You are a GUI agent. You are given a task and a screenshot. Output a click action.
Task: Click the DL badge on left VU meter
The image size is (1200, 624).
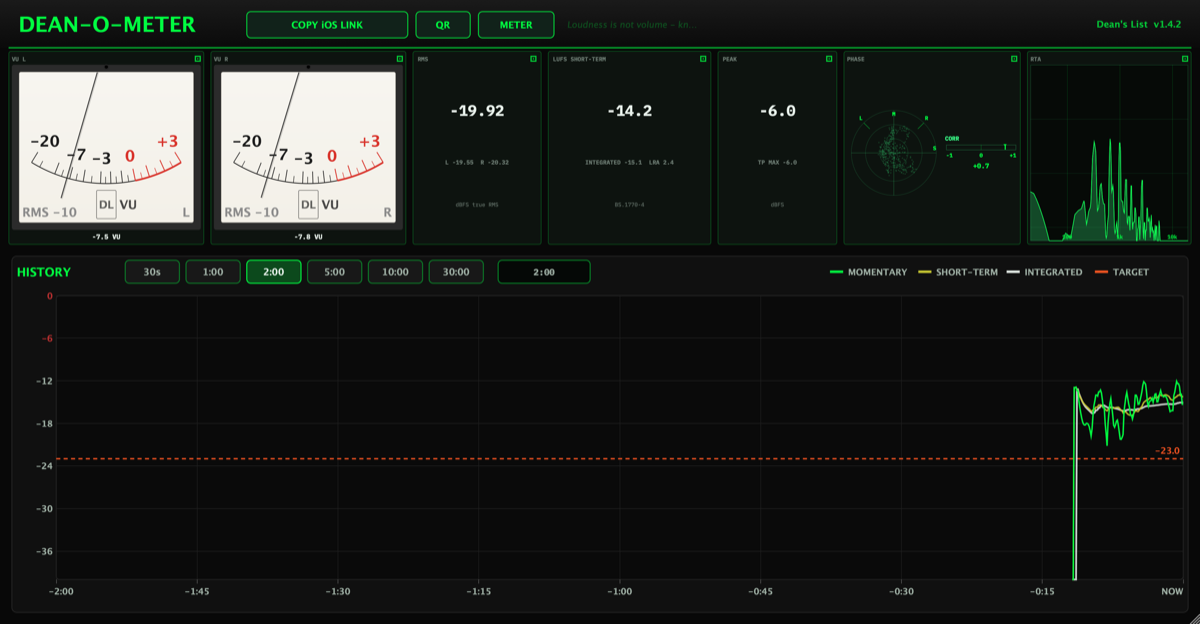106,204
